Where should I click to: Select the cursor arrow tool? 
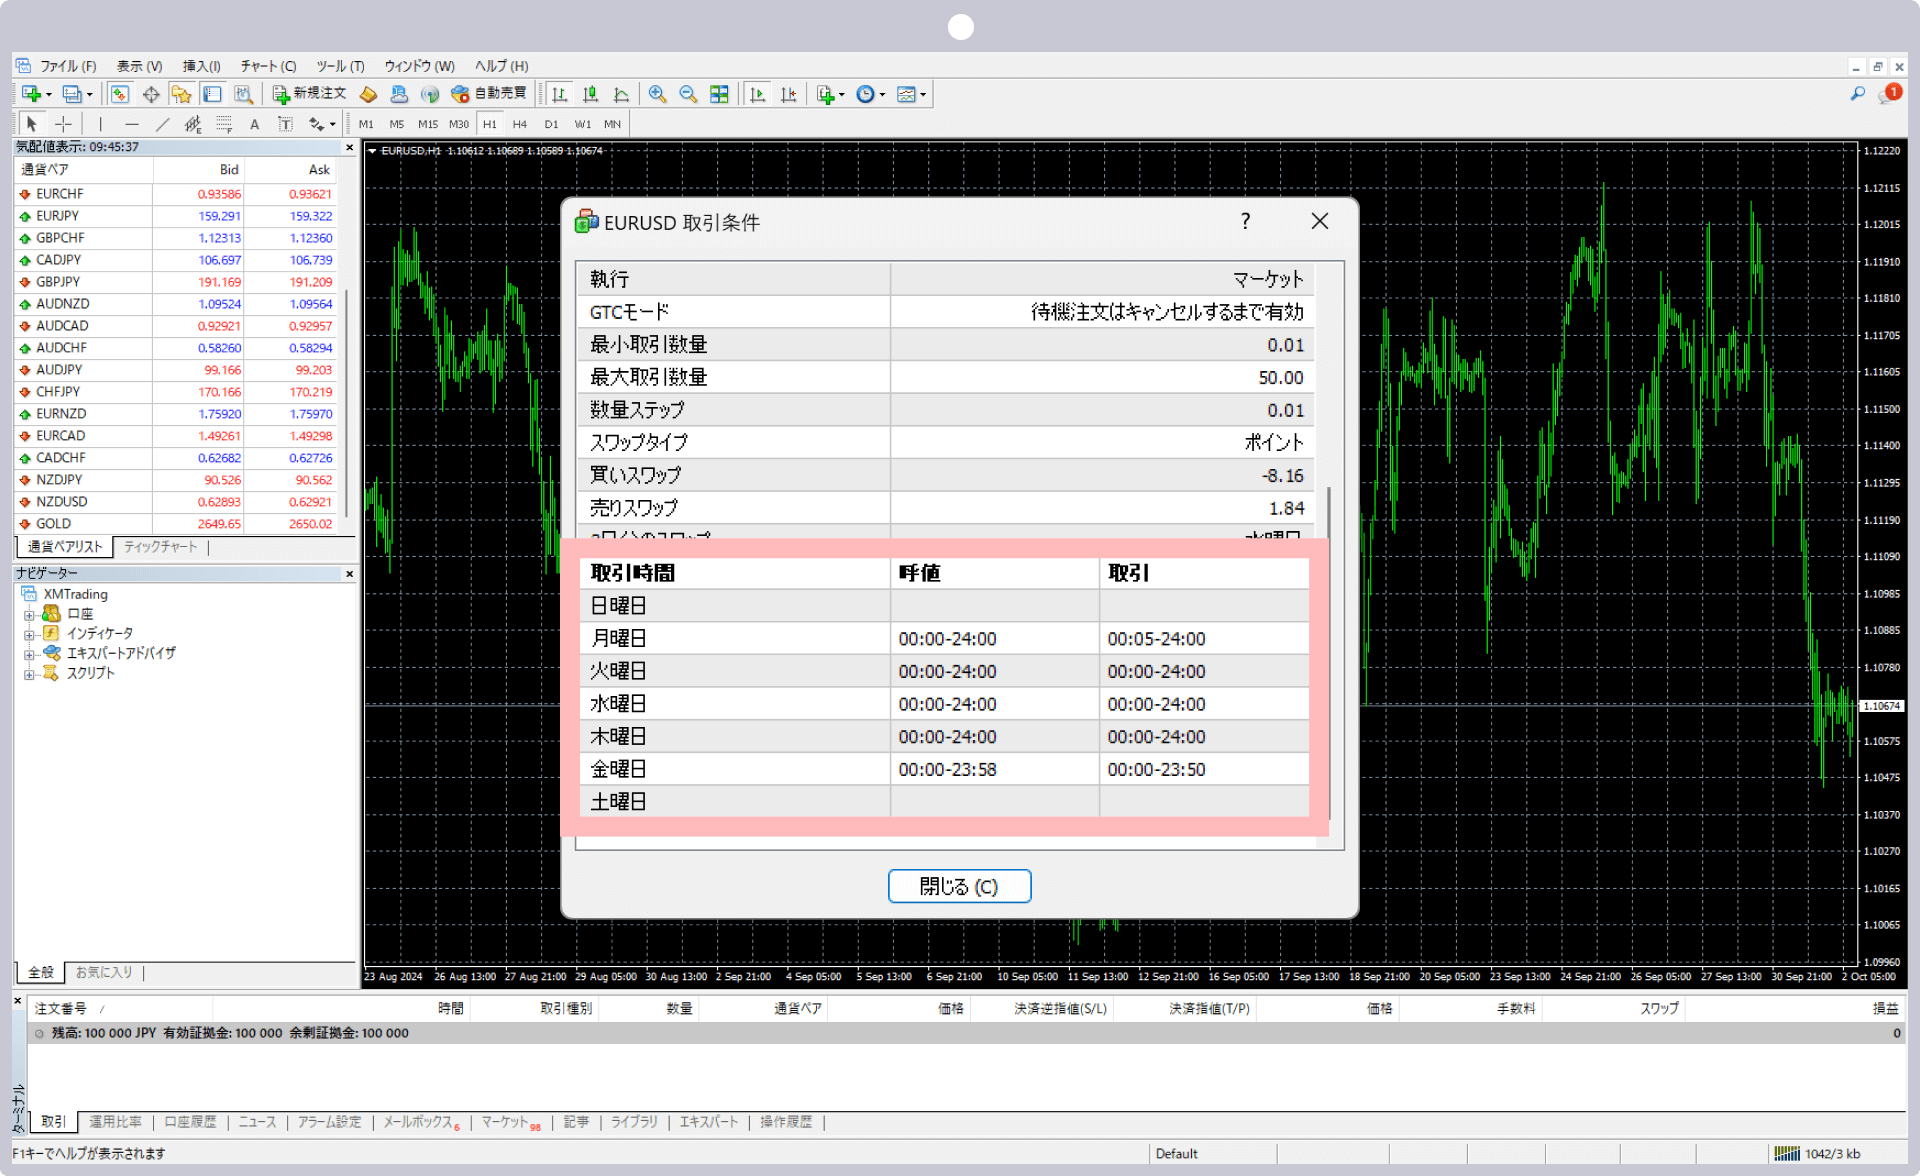click(32, 124)
